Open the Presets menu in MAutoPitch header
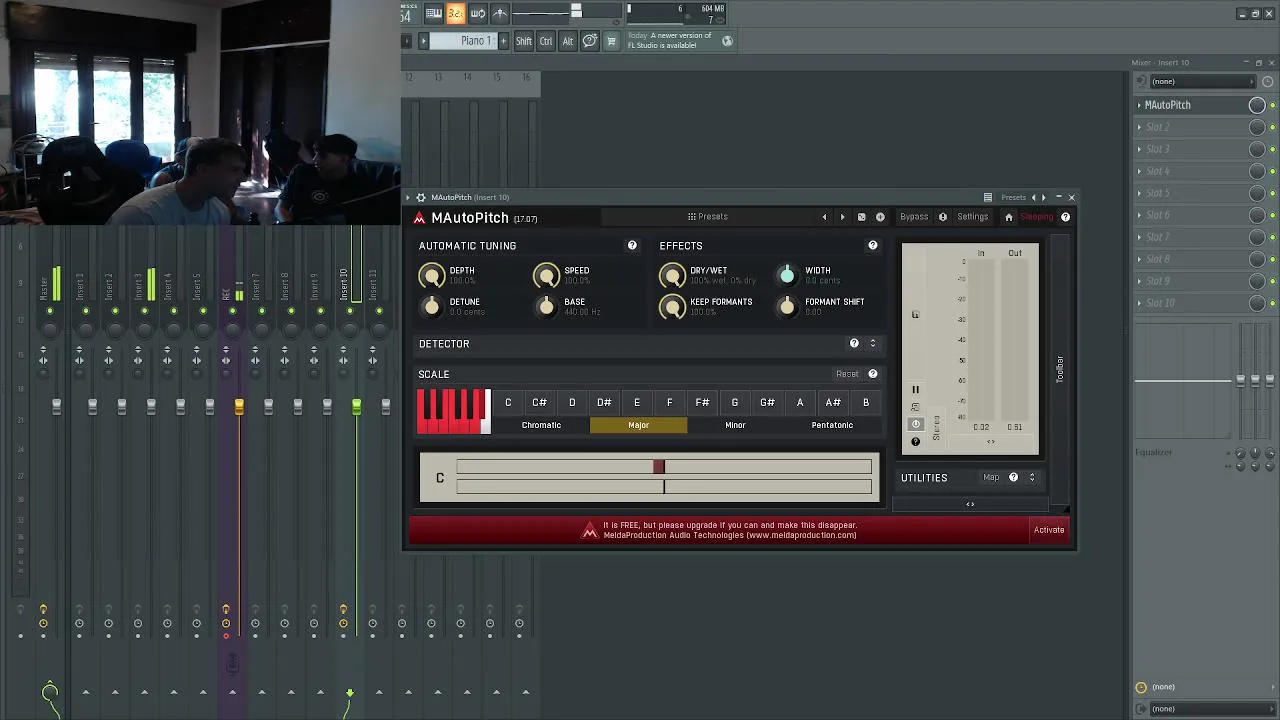 pos(707,217)
